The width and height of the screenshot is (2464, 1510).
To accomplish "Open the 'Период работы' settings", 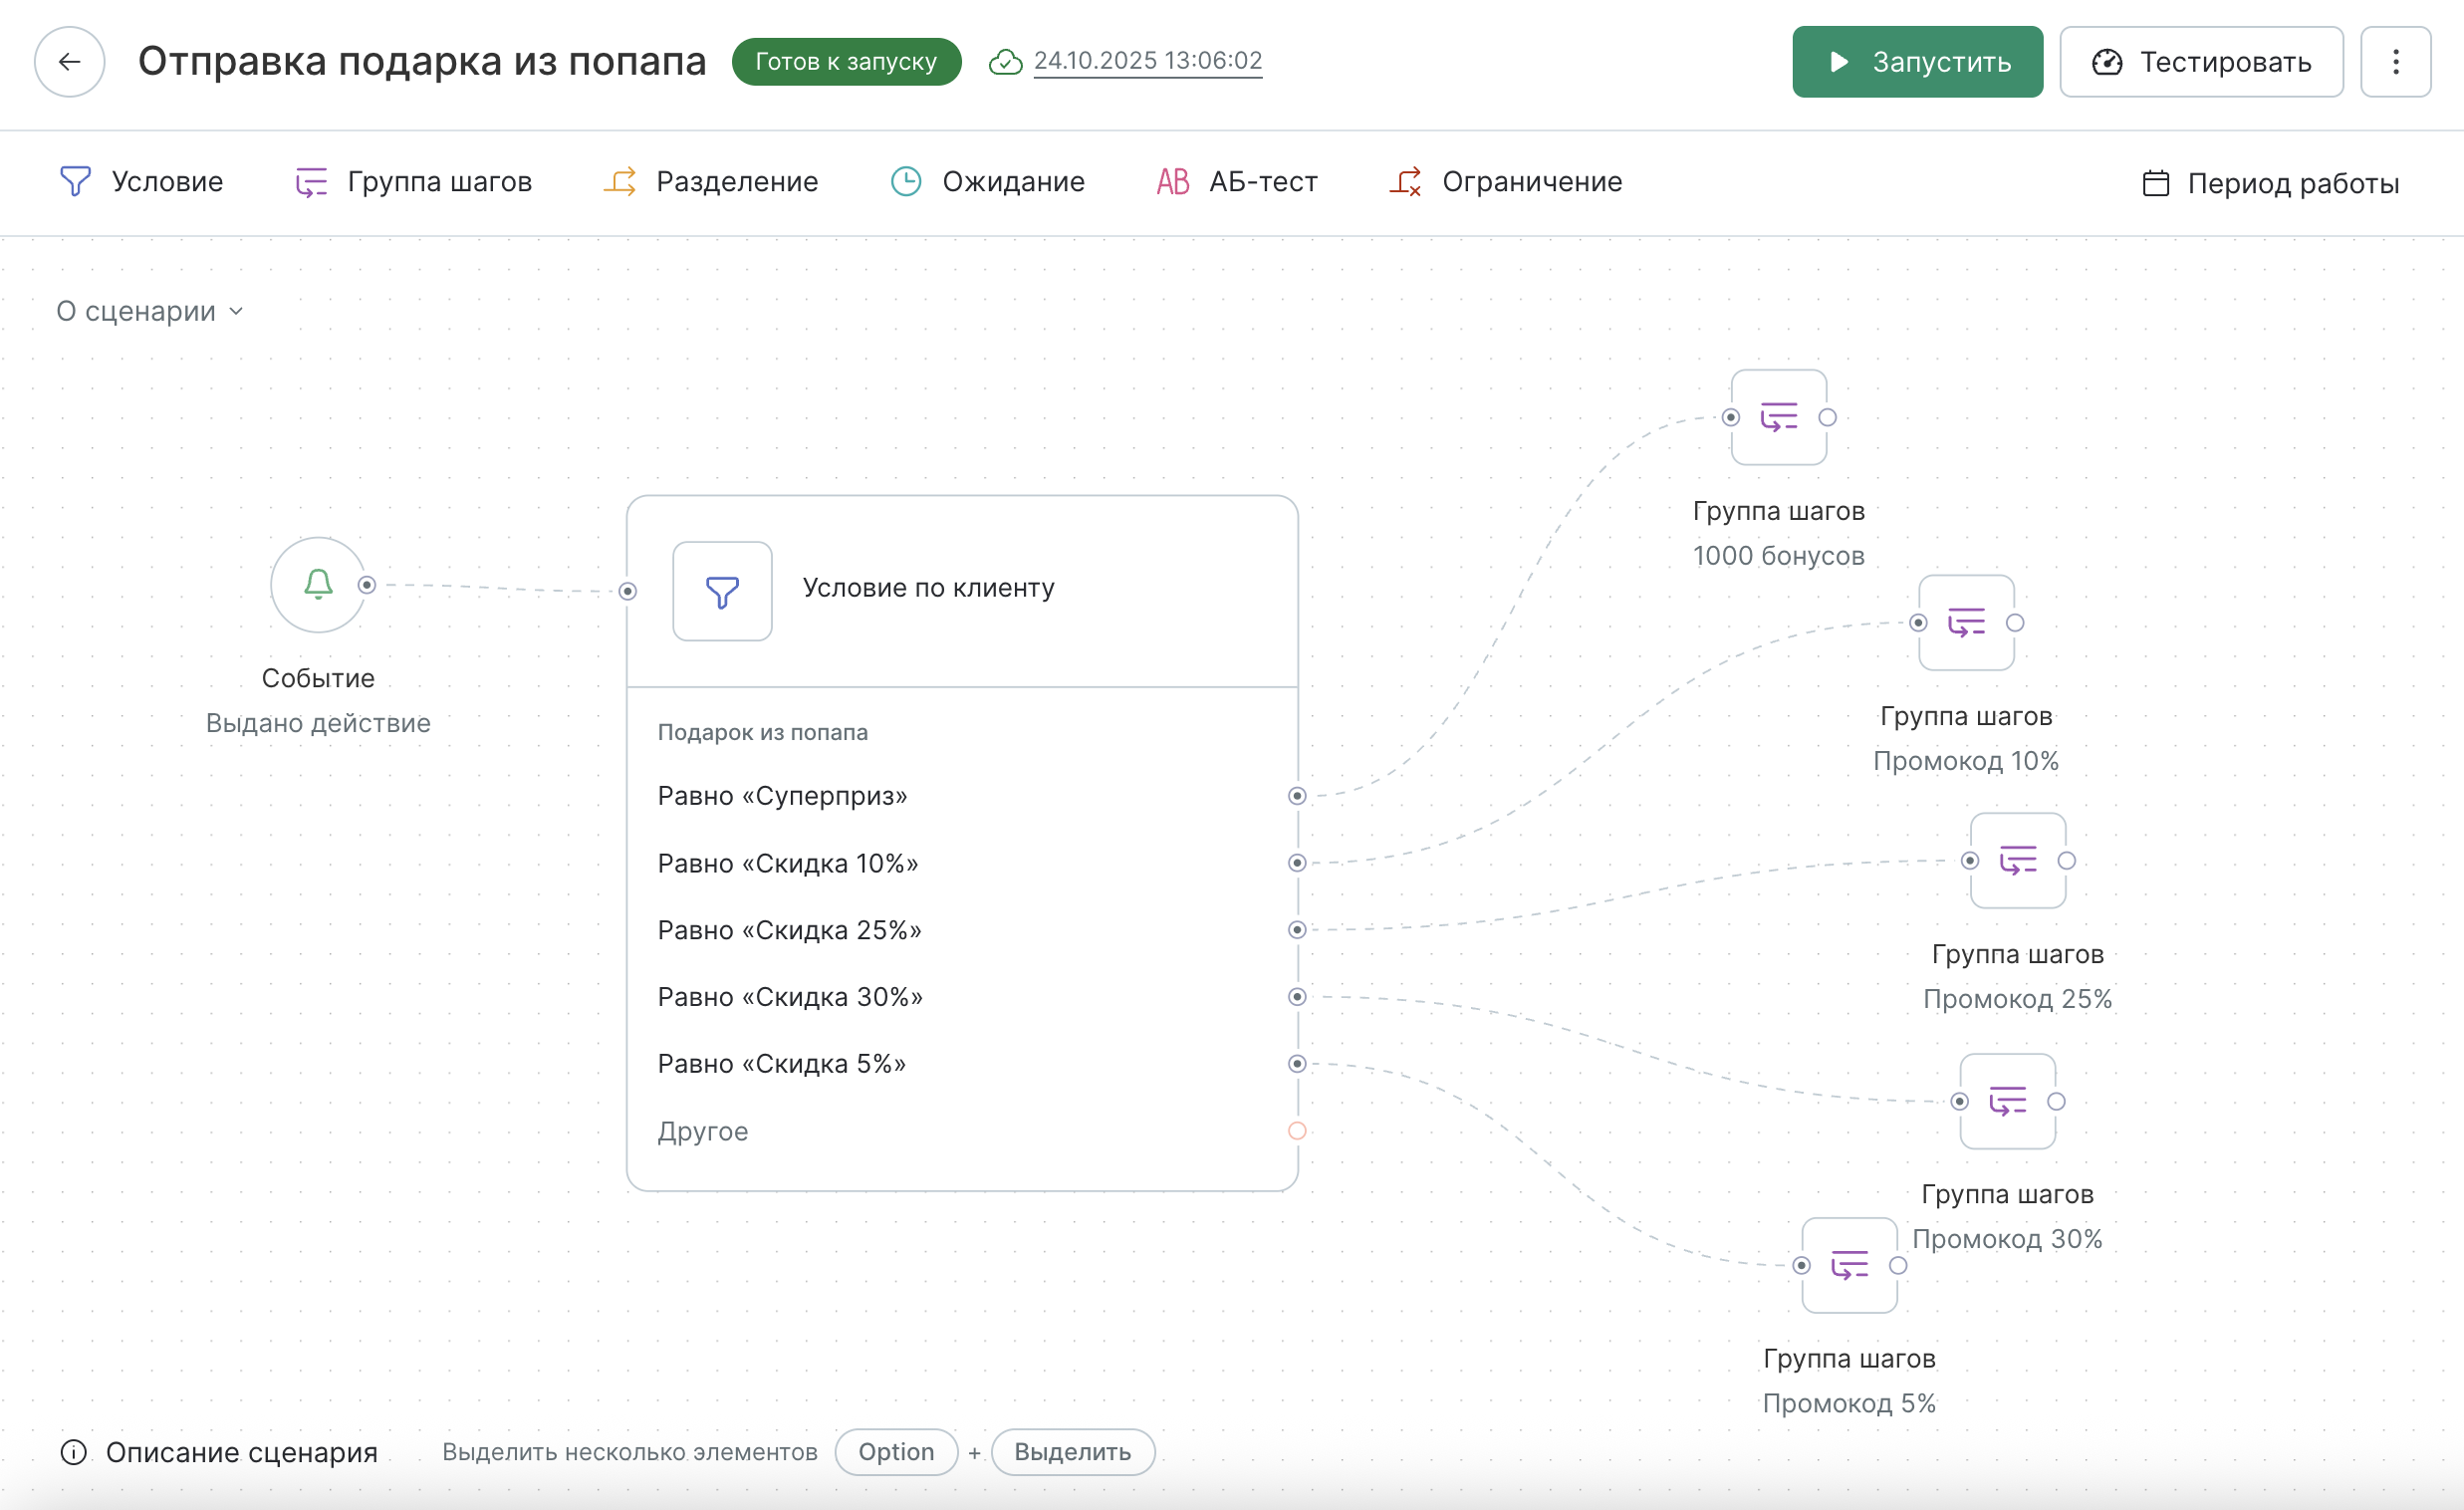I will (2270, 183).
